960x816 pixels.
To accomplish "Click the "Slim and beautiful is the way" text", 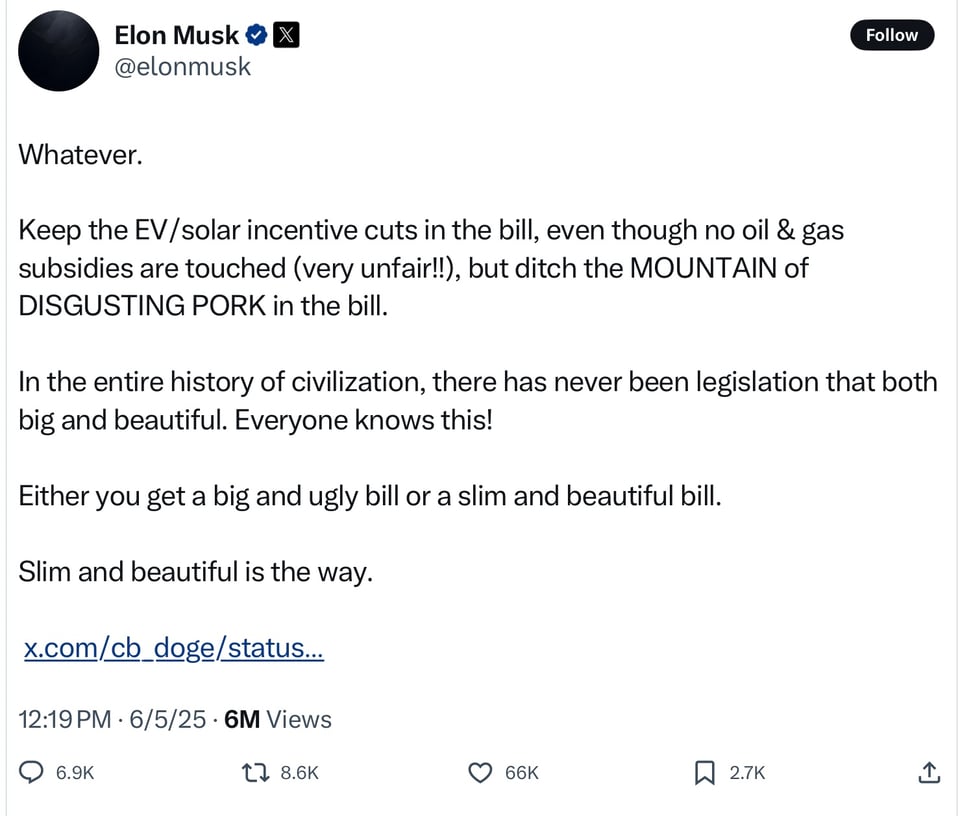I will (x=195, y=572).
